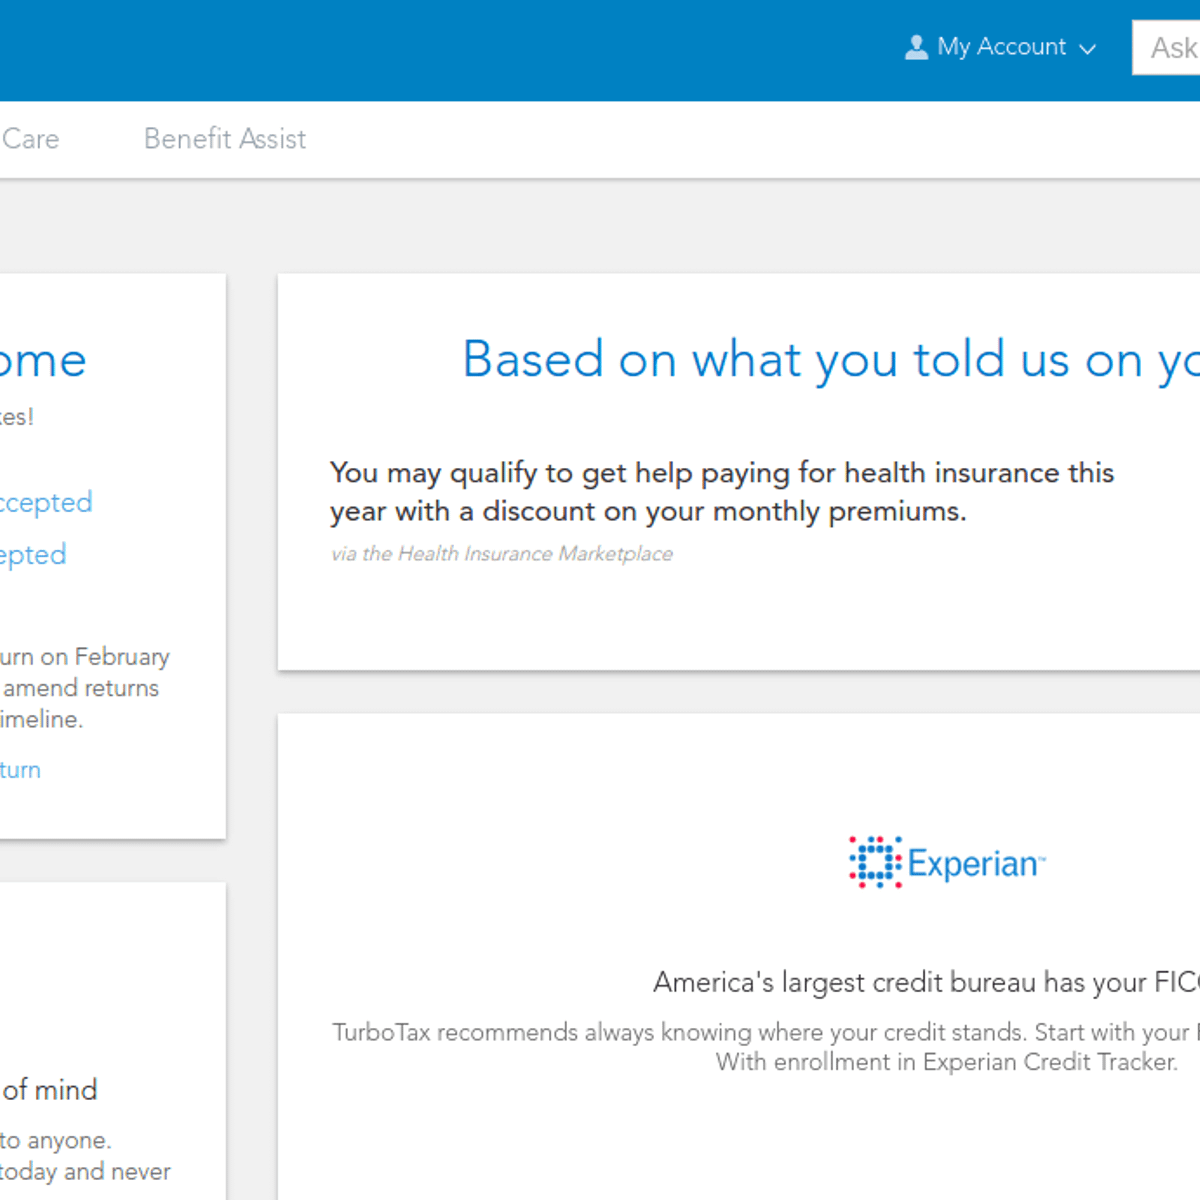
Task: Click the 'to anyone.' text line
Action: tap(56, 1140)
